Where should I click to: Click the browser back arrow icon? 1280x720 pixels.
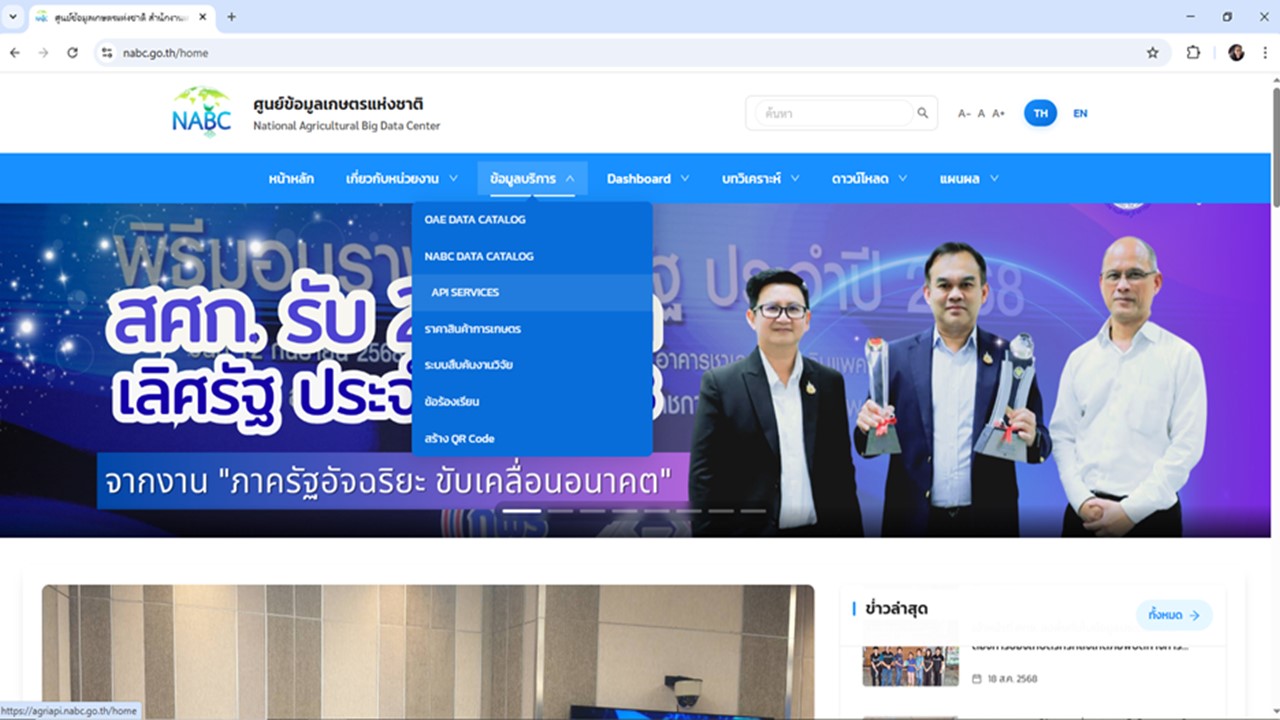click(14, 52)
